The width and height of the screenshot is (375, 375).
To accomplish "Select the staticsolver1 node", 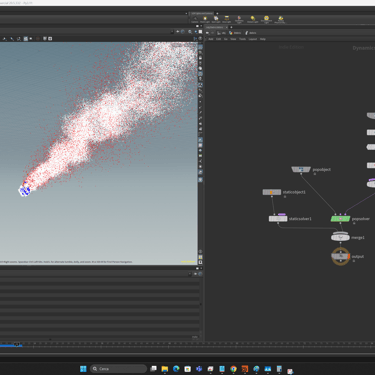I will pyautogui.click(x=278, y=219).
